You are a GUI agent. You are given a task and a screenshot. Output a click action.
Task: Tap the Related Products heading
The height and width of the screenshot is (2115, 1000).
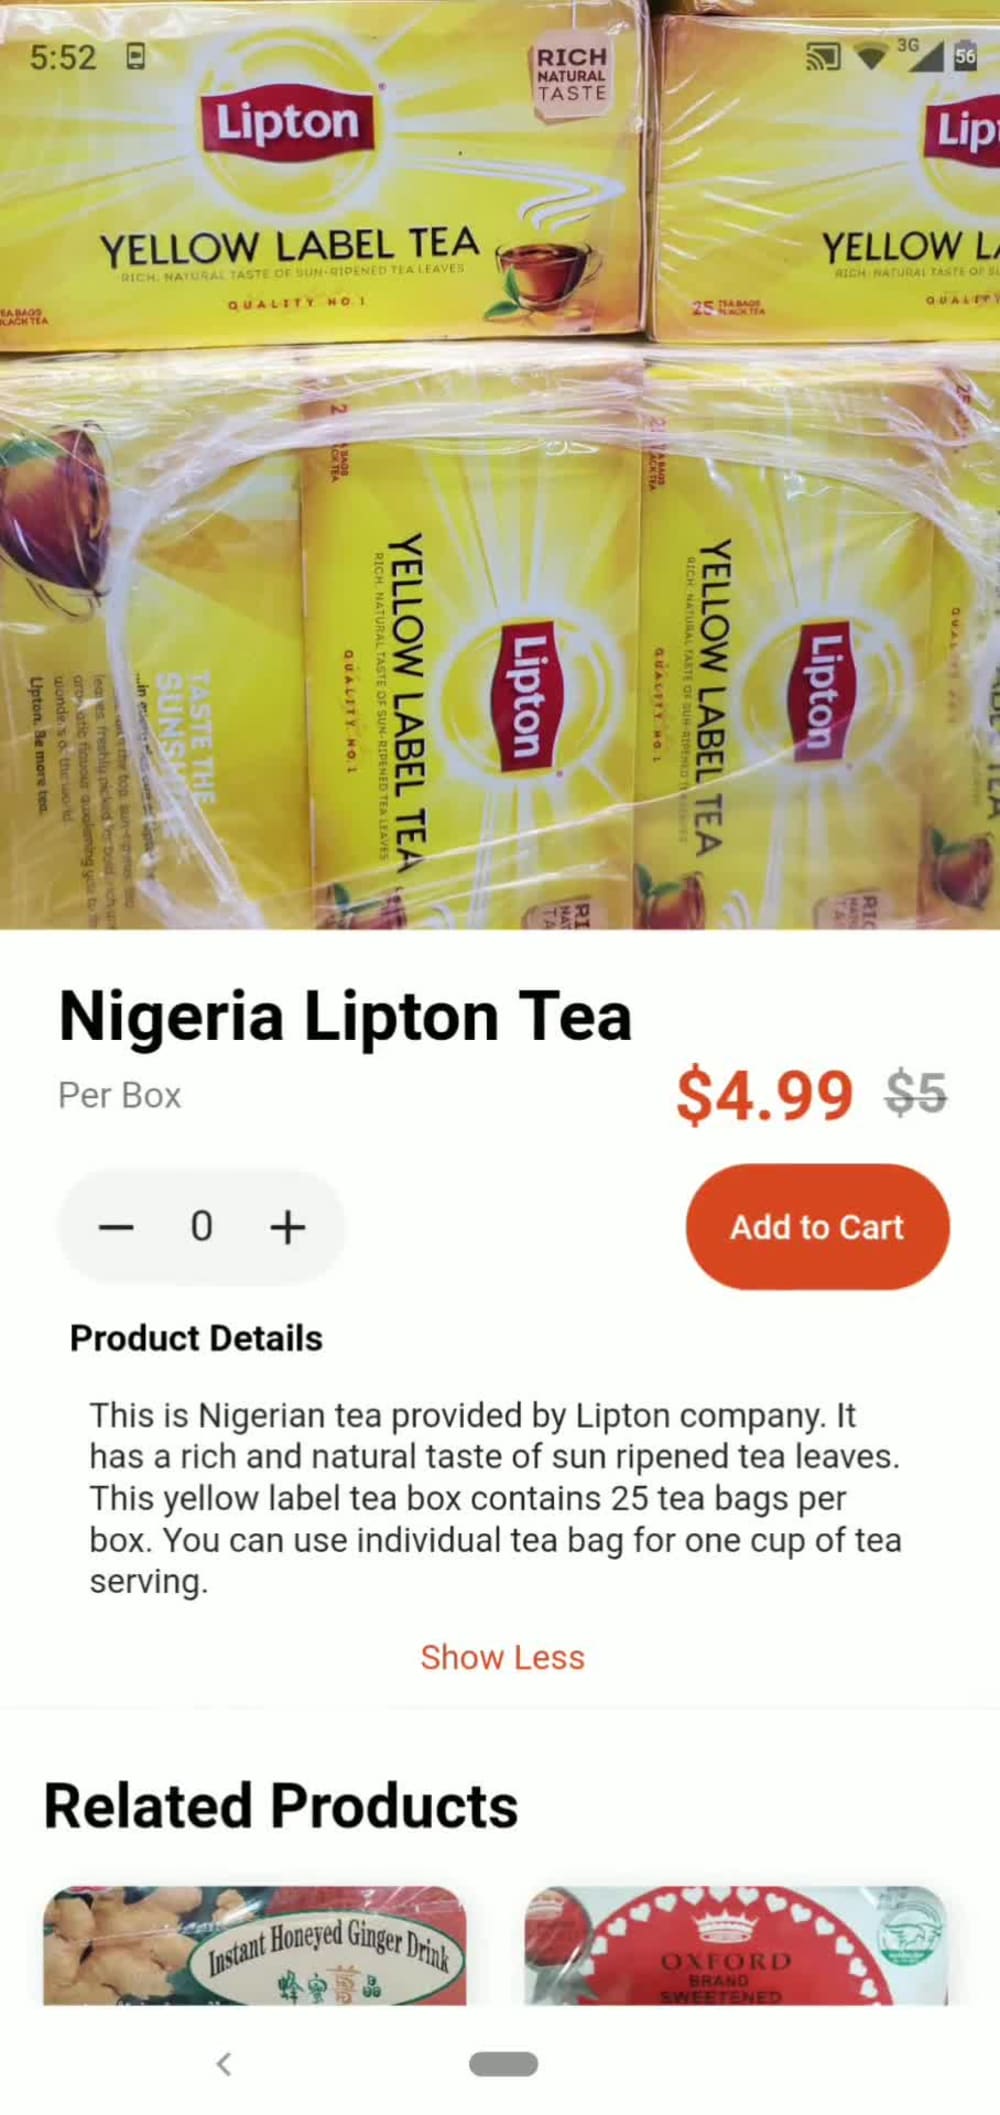point(281,1806)
